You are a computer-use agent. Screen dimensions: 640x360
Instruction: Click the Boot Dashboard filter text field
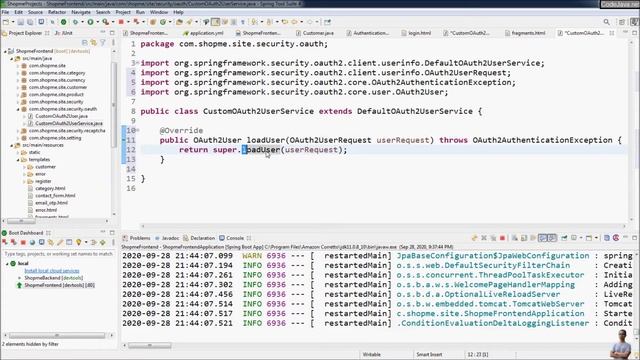click(58, 254)
